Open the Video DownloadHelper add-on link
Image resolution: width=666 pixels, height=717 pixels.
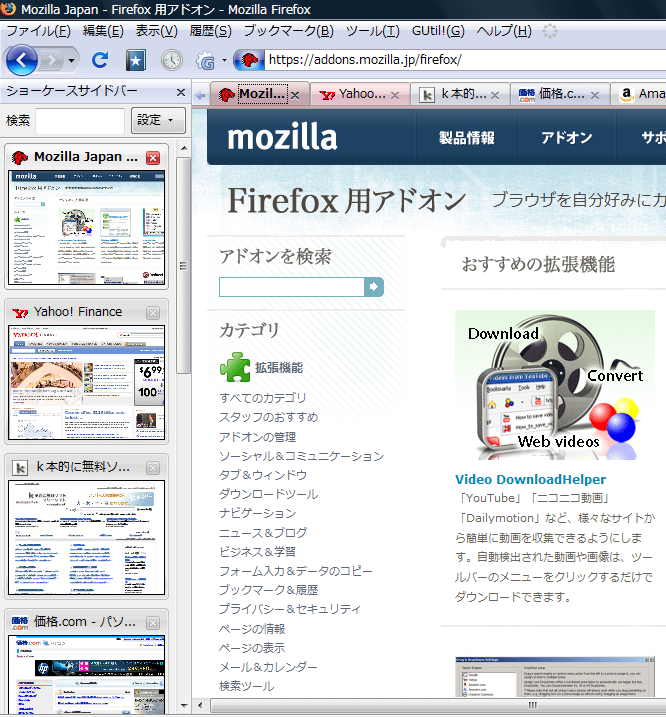(530, 479)
